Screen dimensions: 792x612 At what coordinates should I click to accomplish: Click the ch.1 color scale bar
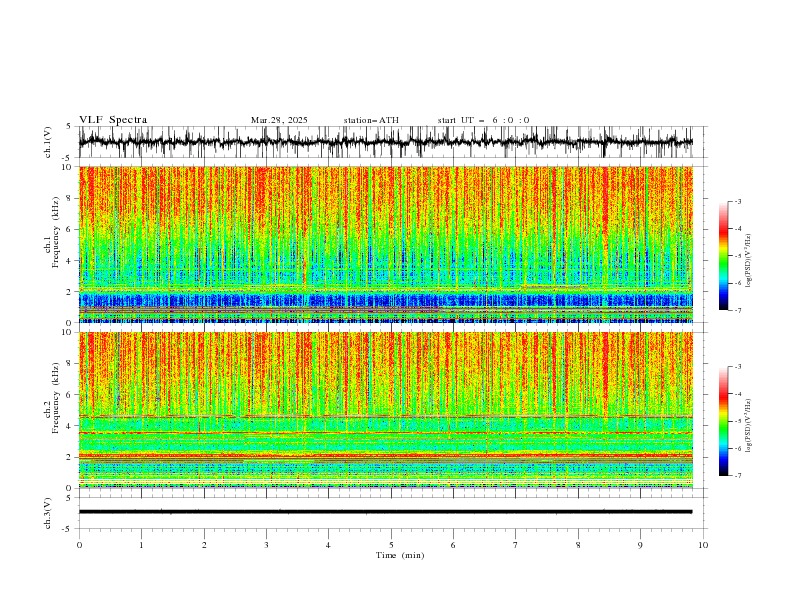[x=723, y=256]
